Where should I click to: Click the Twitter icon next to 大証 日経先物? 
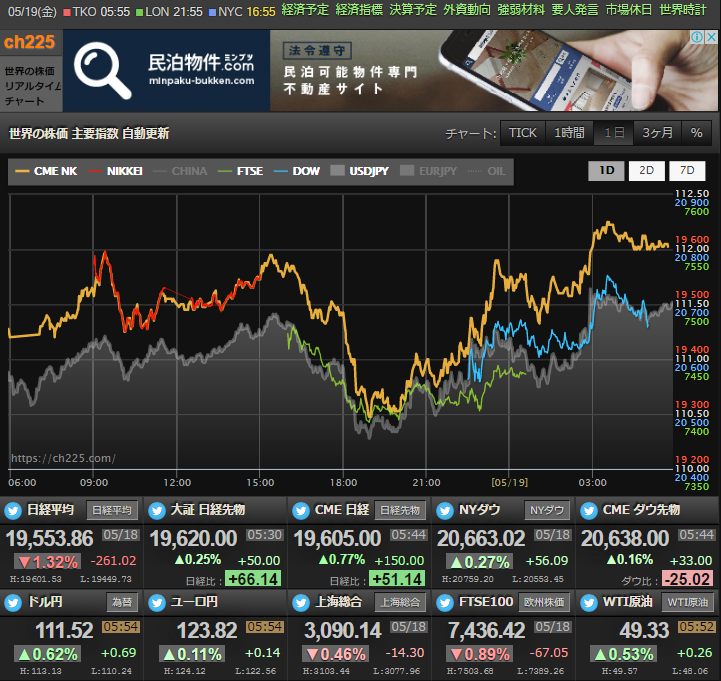(157, 511)
